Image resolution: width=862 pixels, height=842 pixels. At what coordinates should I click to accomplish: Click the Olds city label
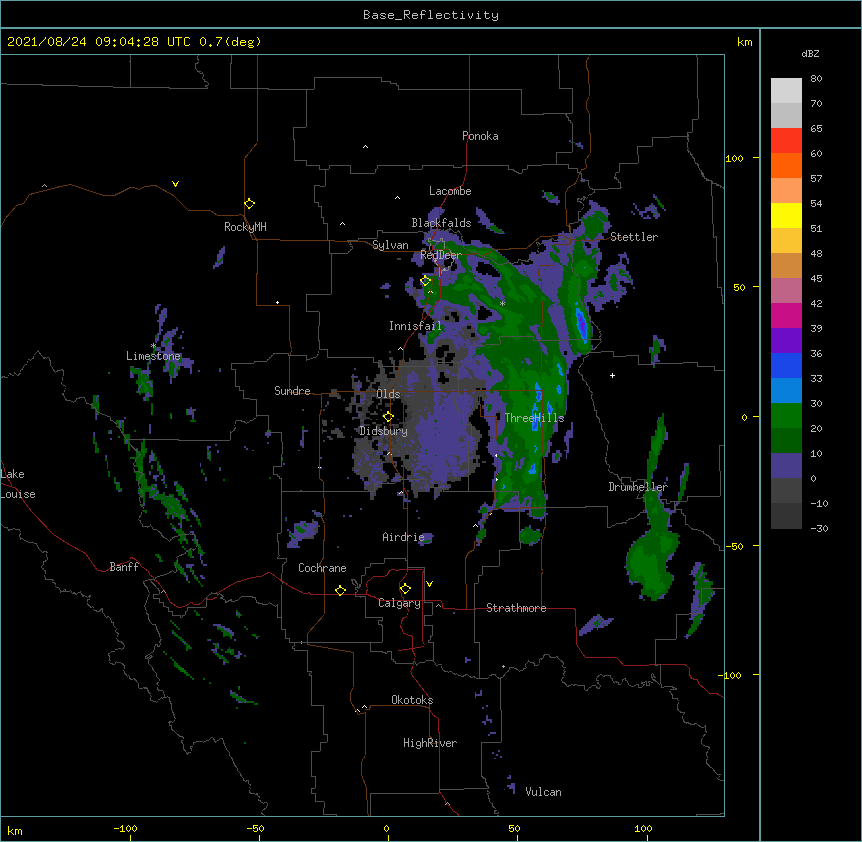point(388,394)
